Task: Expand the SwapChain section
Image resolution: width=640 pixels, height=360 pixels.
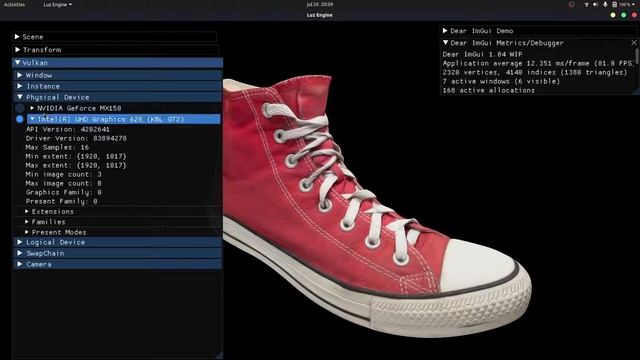Action: coord(118,253)
